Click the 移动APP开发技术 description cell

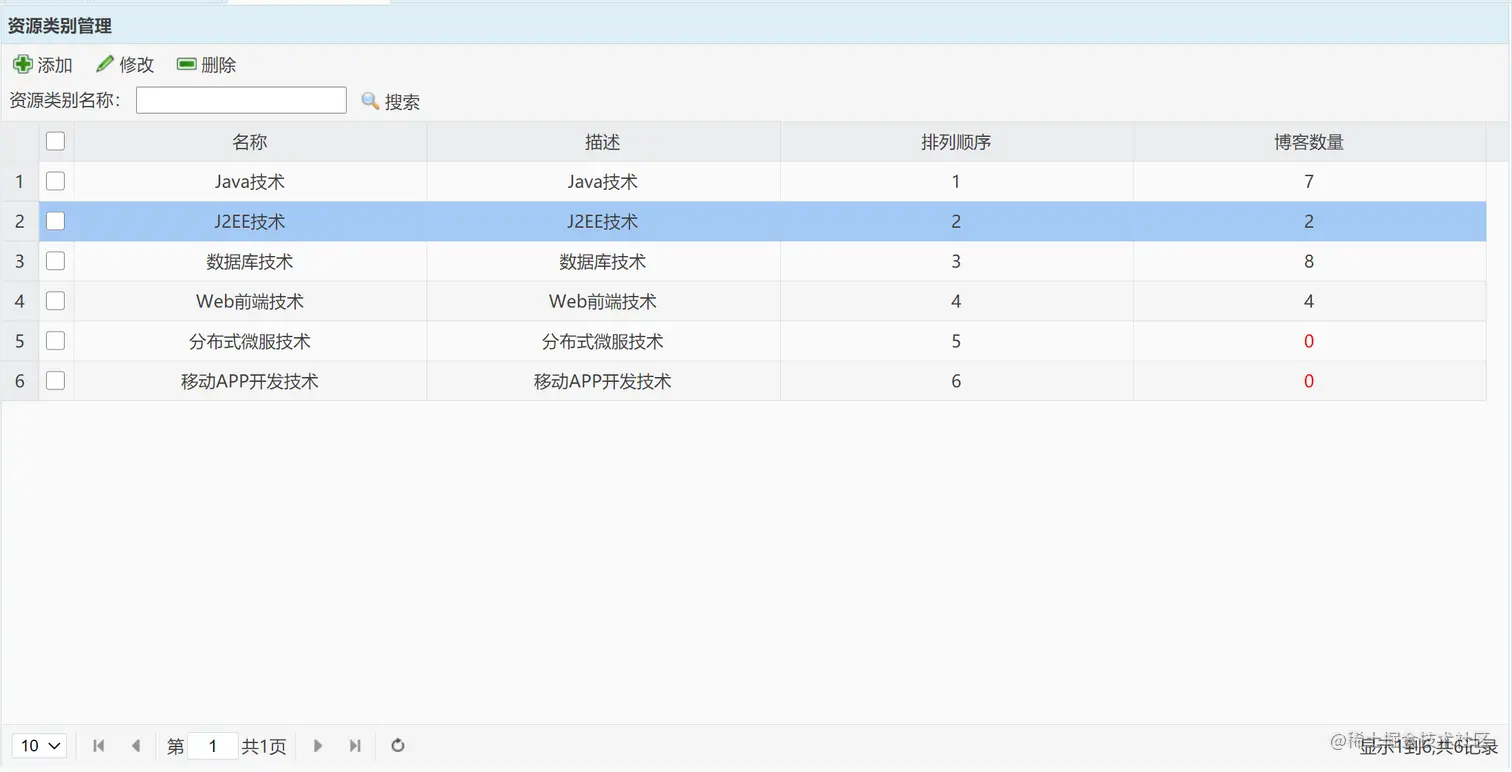pyautogui.click(x=603, y=382)
